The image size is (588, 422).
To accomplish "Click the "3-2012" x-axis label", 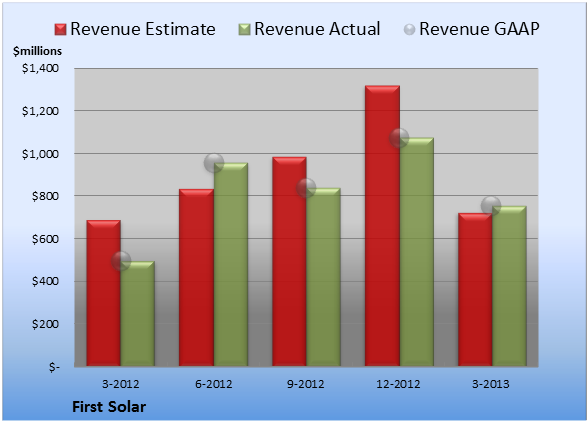I will click(121, 384).
